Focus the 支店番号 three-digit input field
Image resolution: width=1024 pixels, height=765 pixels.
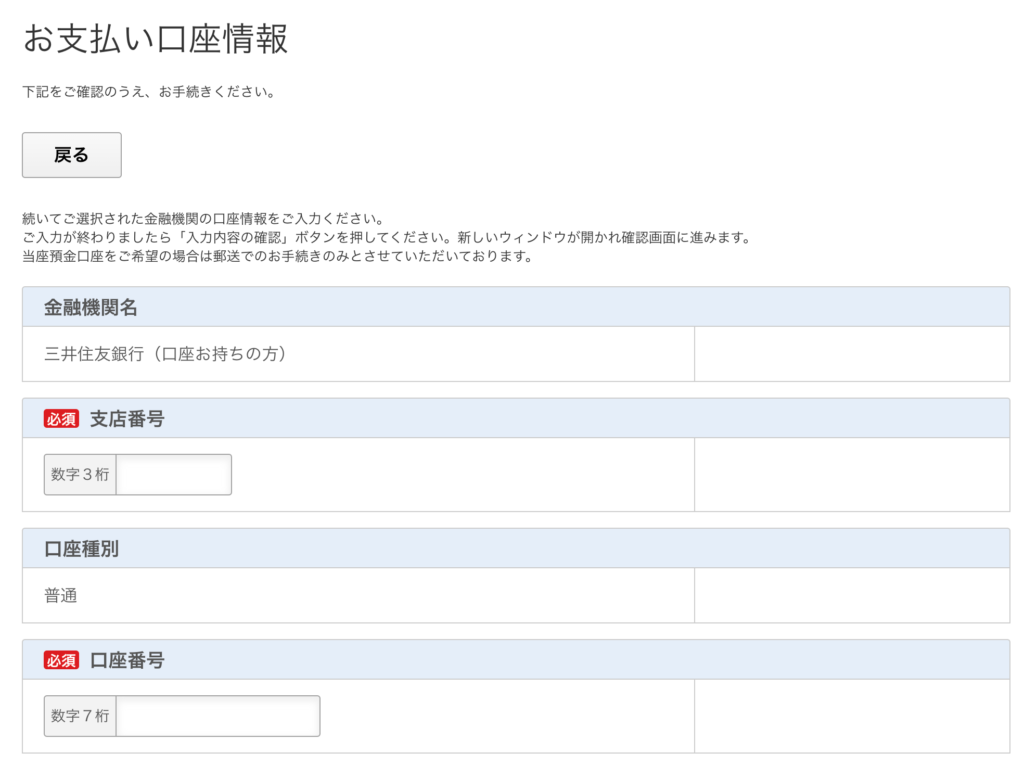[x=174, y=474]
